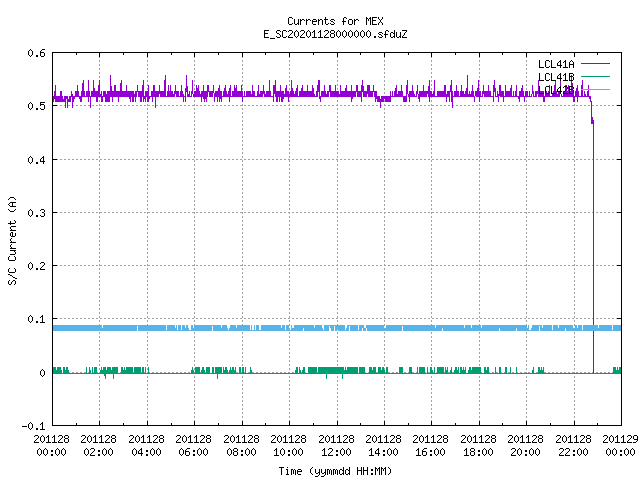Click the '201128 16:00' x-axis tick label
This screenshot has height=480, width=640.
click(x=431, y=446)
